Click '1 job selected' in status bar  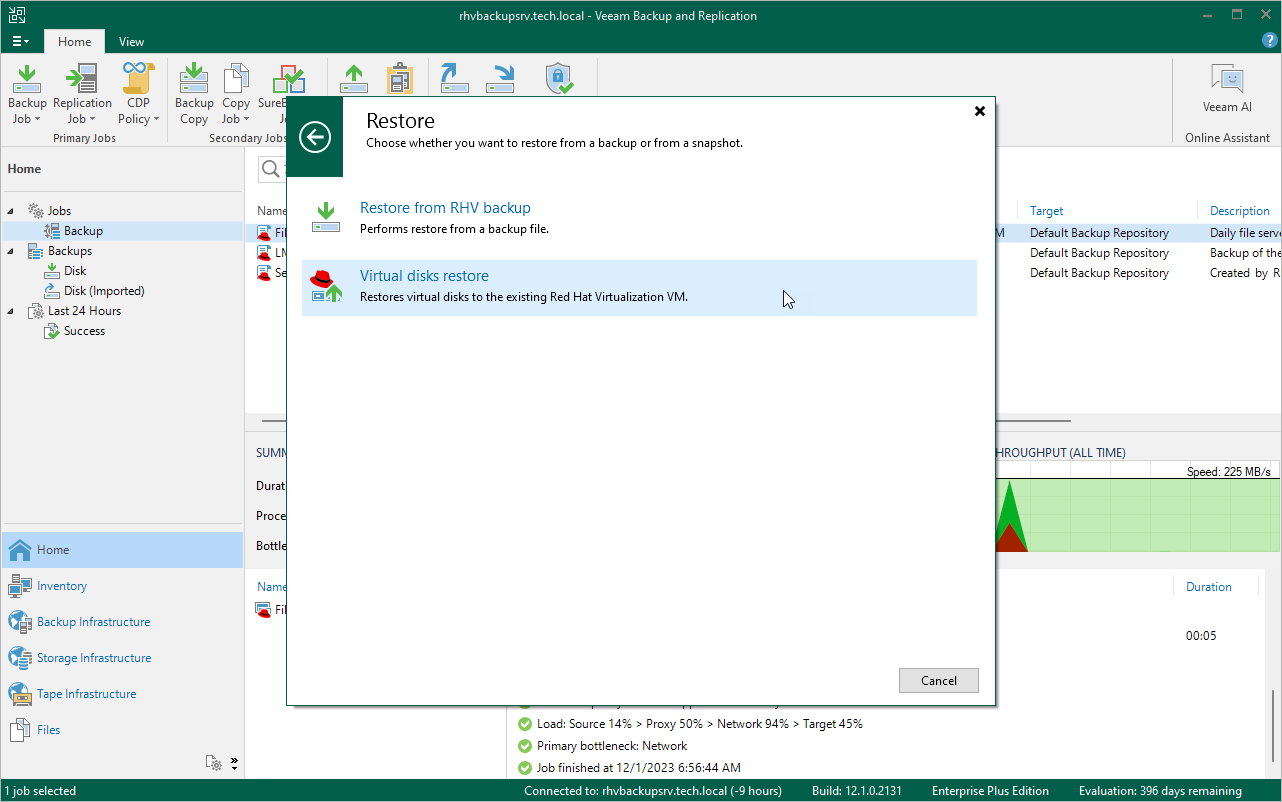(40, 791)
